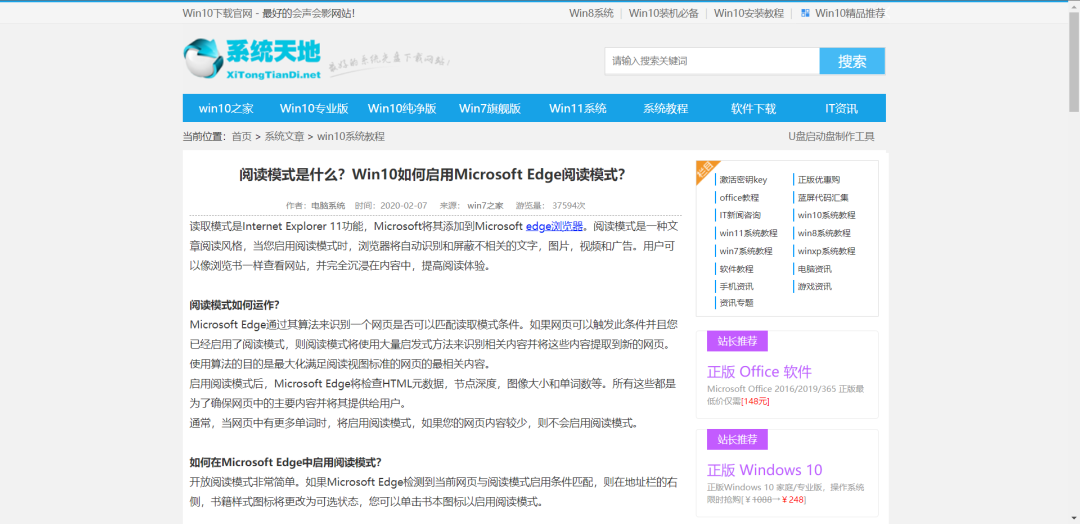The image size is (1080, 524).
Task: Open 正版优惠购 in the sidebar
Action: tap(819, 180)
